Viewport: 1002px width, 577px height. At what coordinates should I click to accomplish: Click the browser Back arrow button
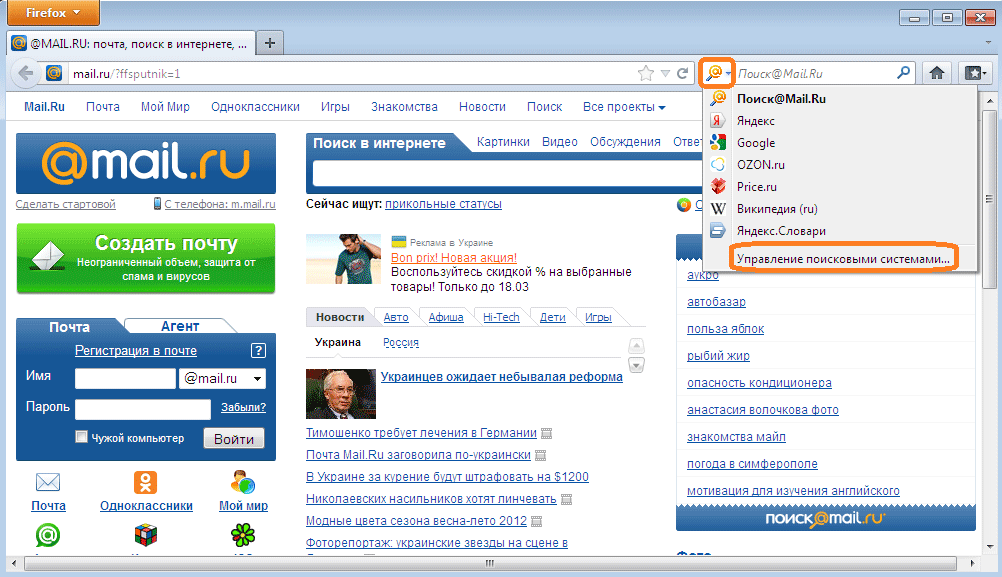click(26, 73)
